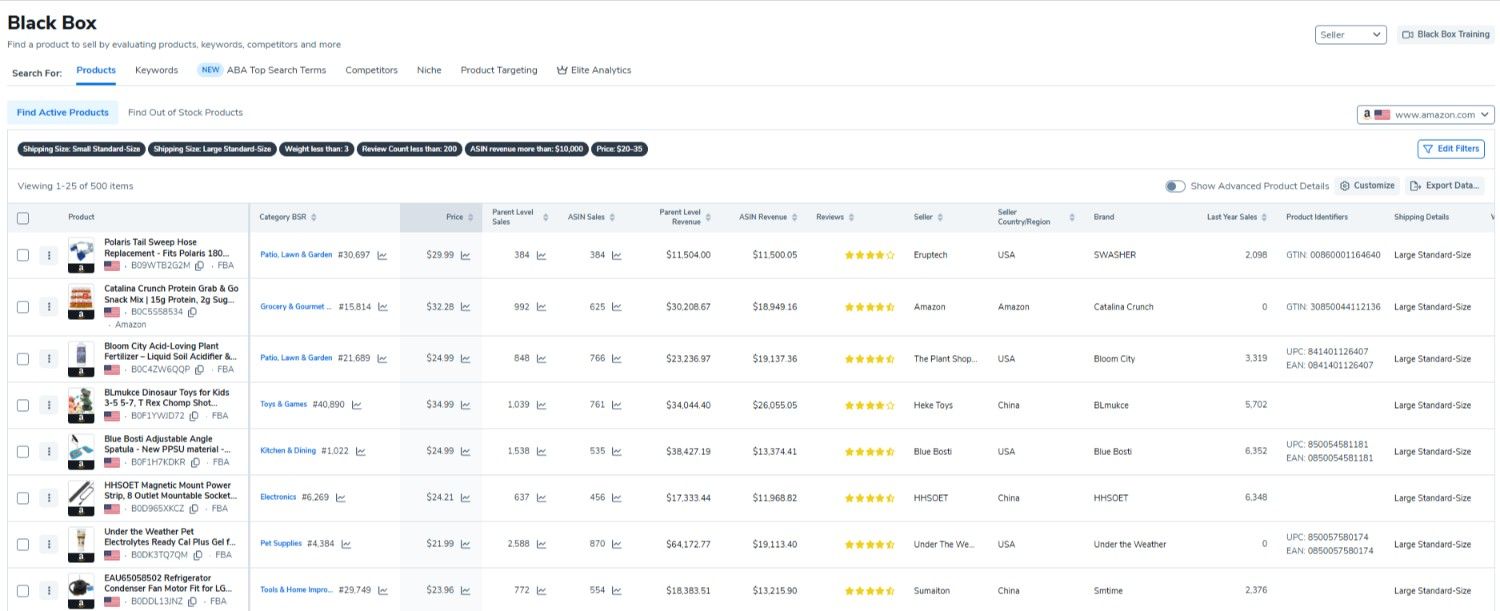Open the three-dot menu for BLmukce Dinosaur Toys
The image size is (1500, 611).
tap(48, 405)
